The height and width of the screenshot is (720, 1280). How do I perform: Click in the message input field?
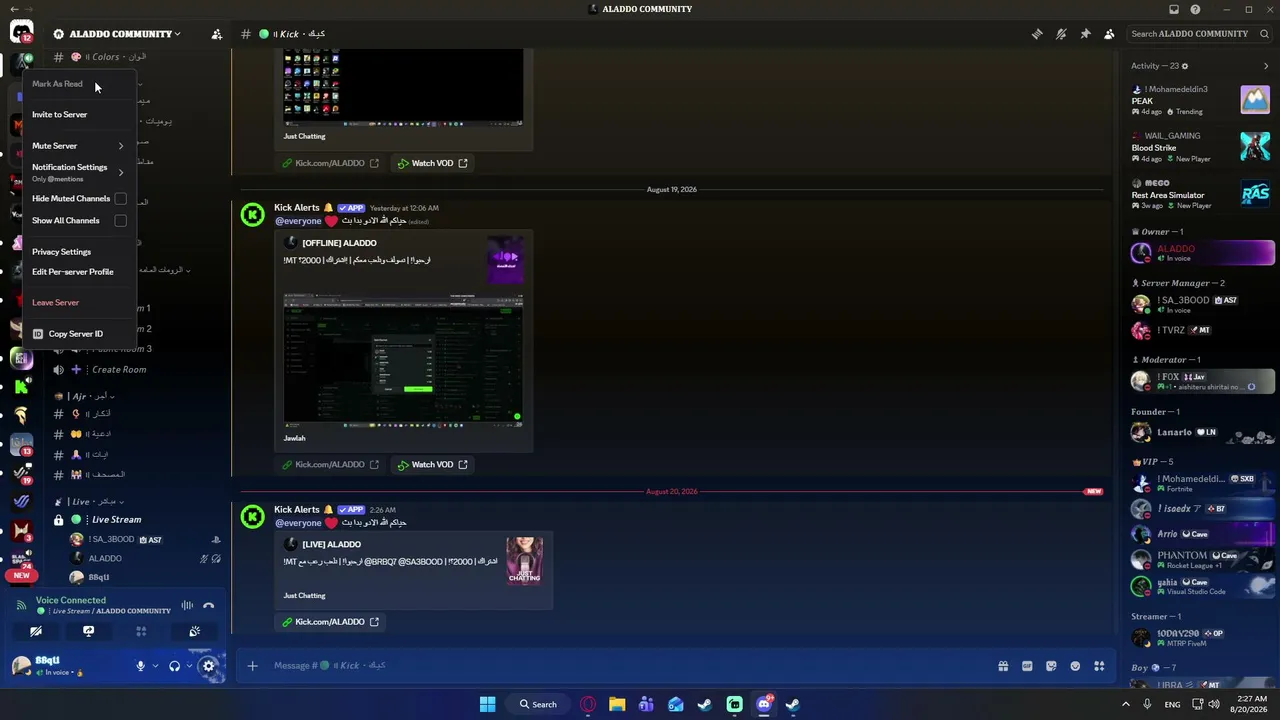point(630,666)
